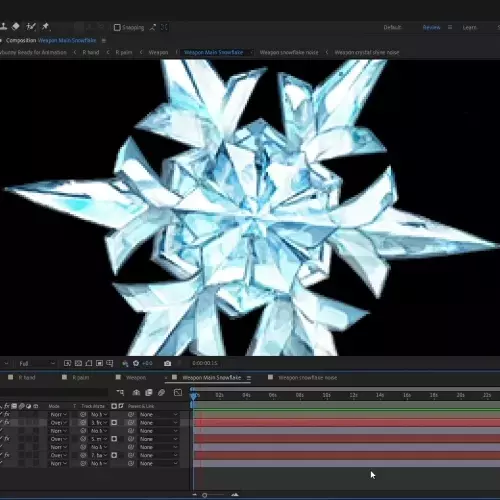
Task: Enable motion blur for timeline layers
Action: [x=161, y=393]
